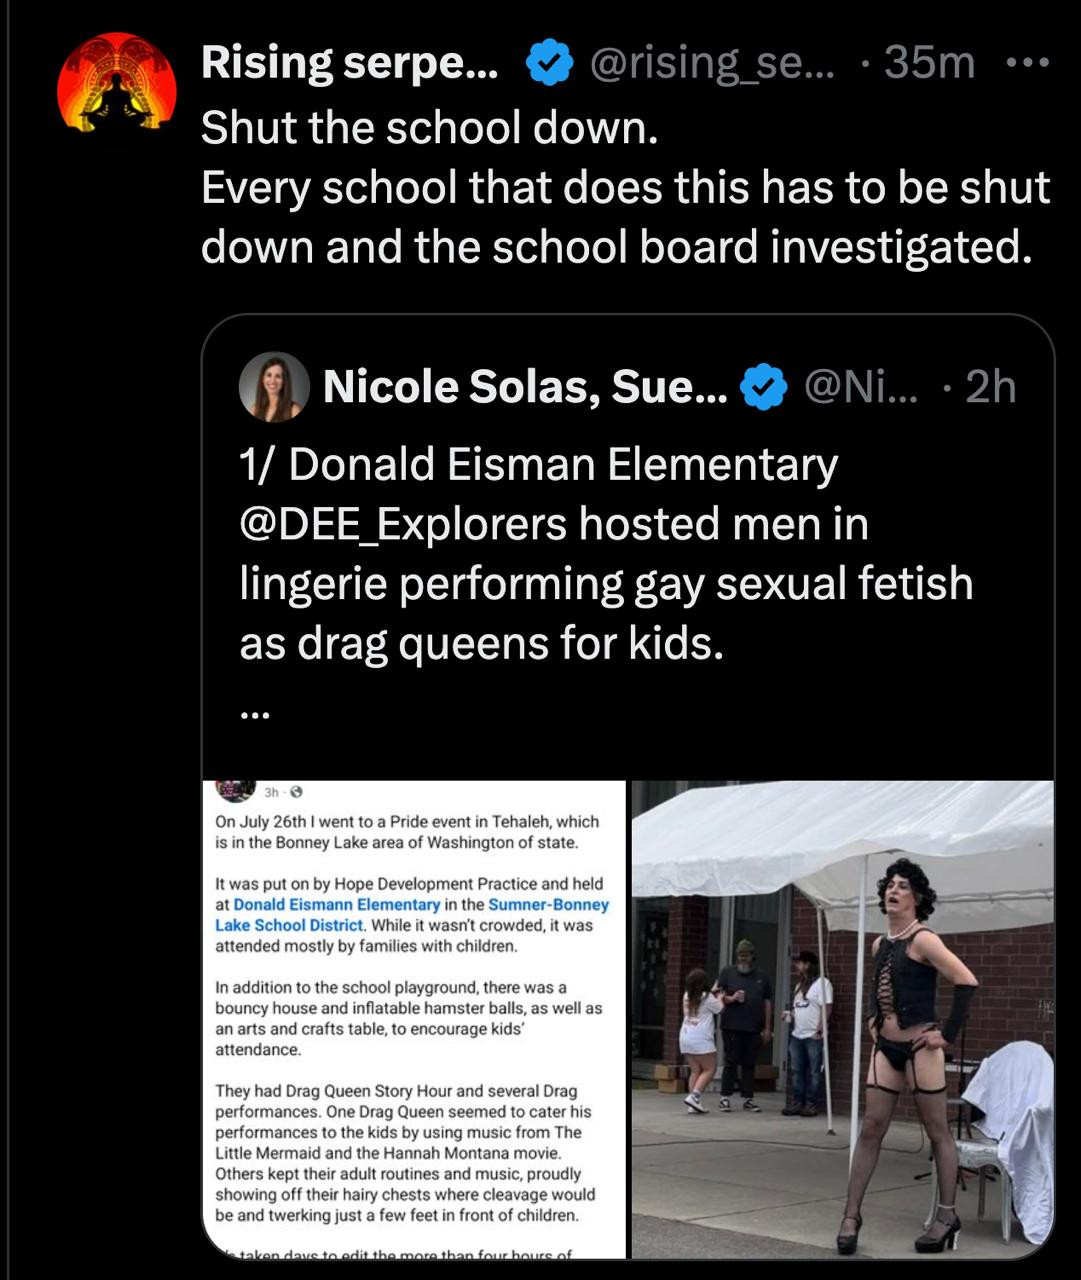Click the "Shut the school down." tweet text
1081x1280 pixels.
tap(429, 127)
